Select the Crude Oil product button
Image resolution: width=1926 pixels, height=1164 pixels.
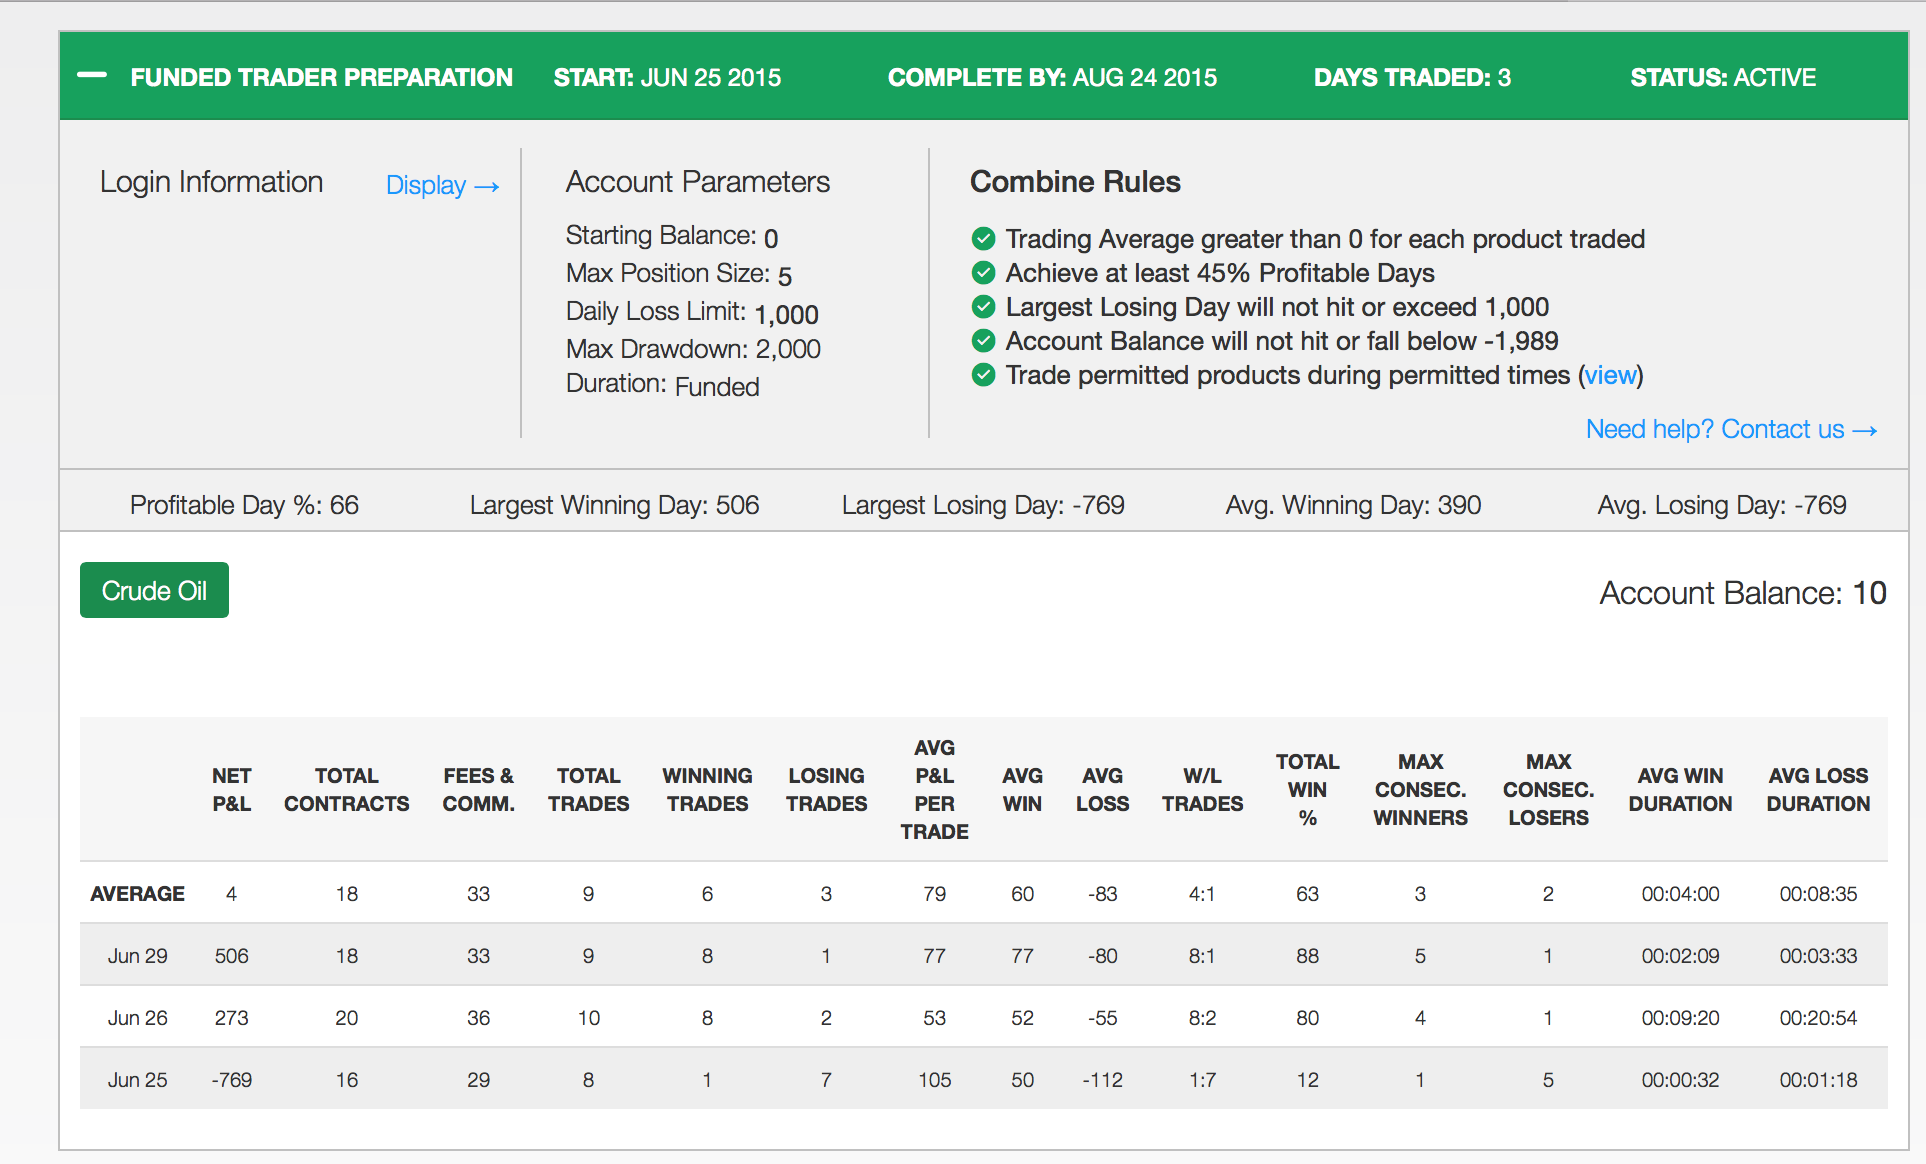154,590
